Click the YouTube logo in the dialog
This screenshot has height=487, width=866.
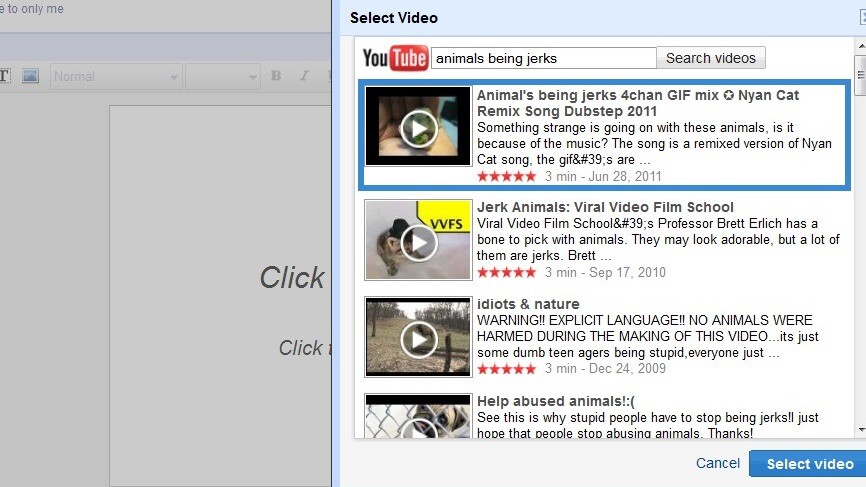click(x=395, y=58)
